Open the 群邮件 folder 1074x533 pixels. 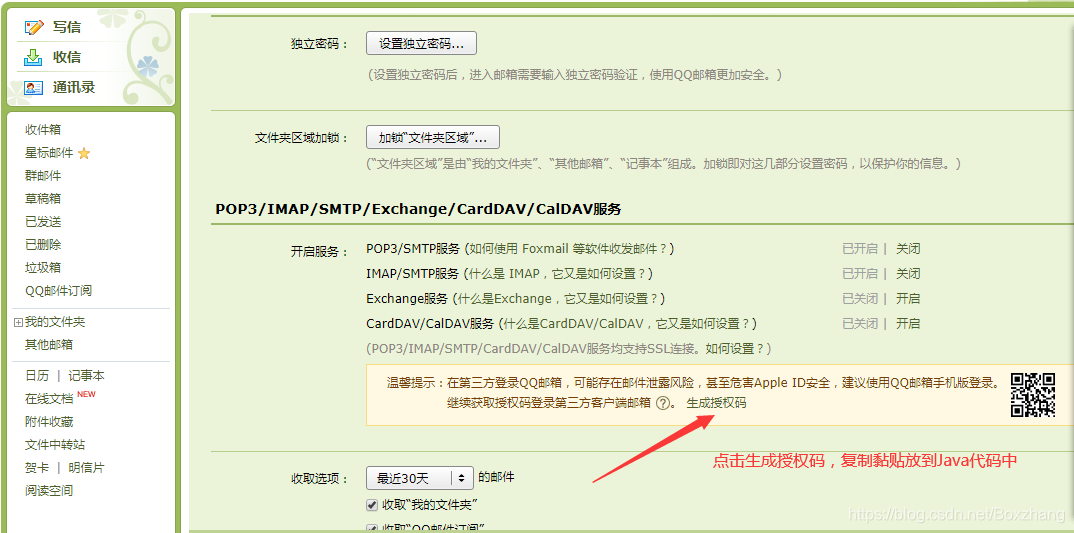(43, 175)
